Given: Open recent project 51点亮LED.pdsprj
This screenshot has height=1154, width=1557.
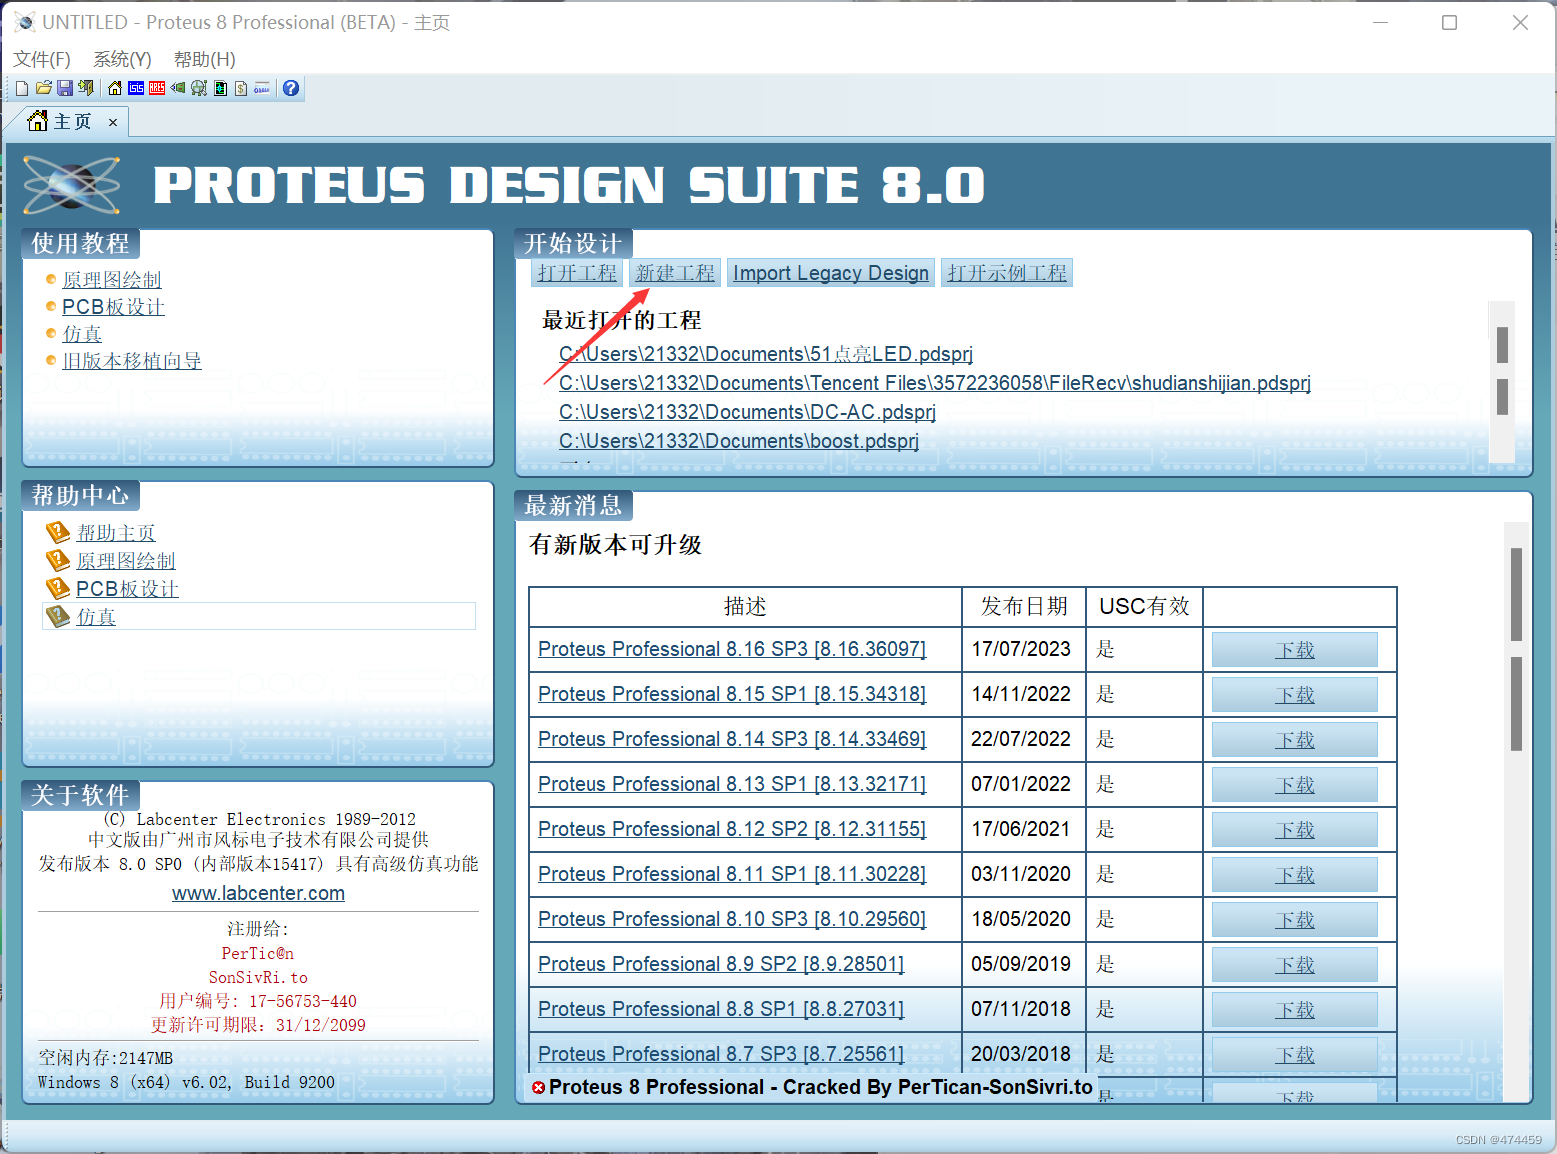Looking at the screenshot, I should click(x=766, y=354).
